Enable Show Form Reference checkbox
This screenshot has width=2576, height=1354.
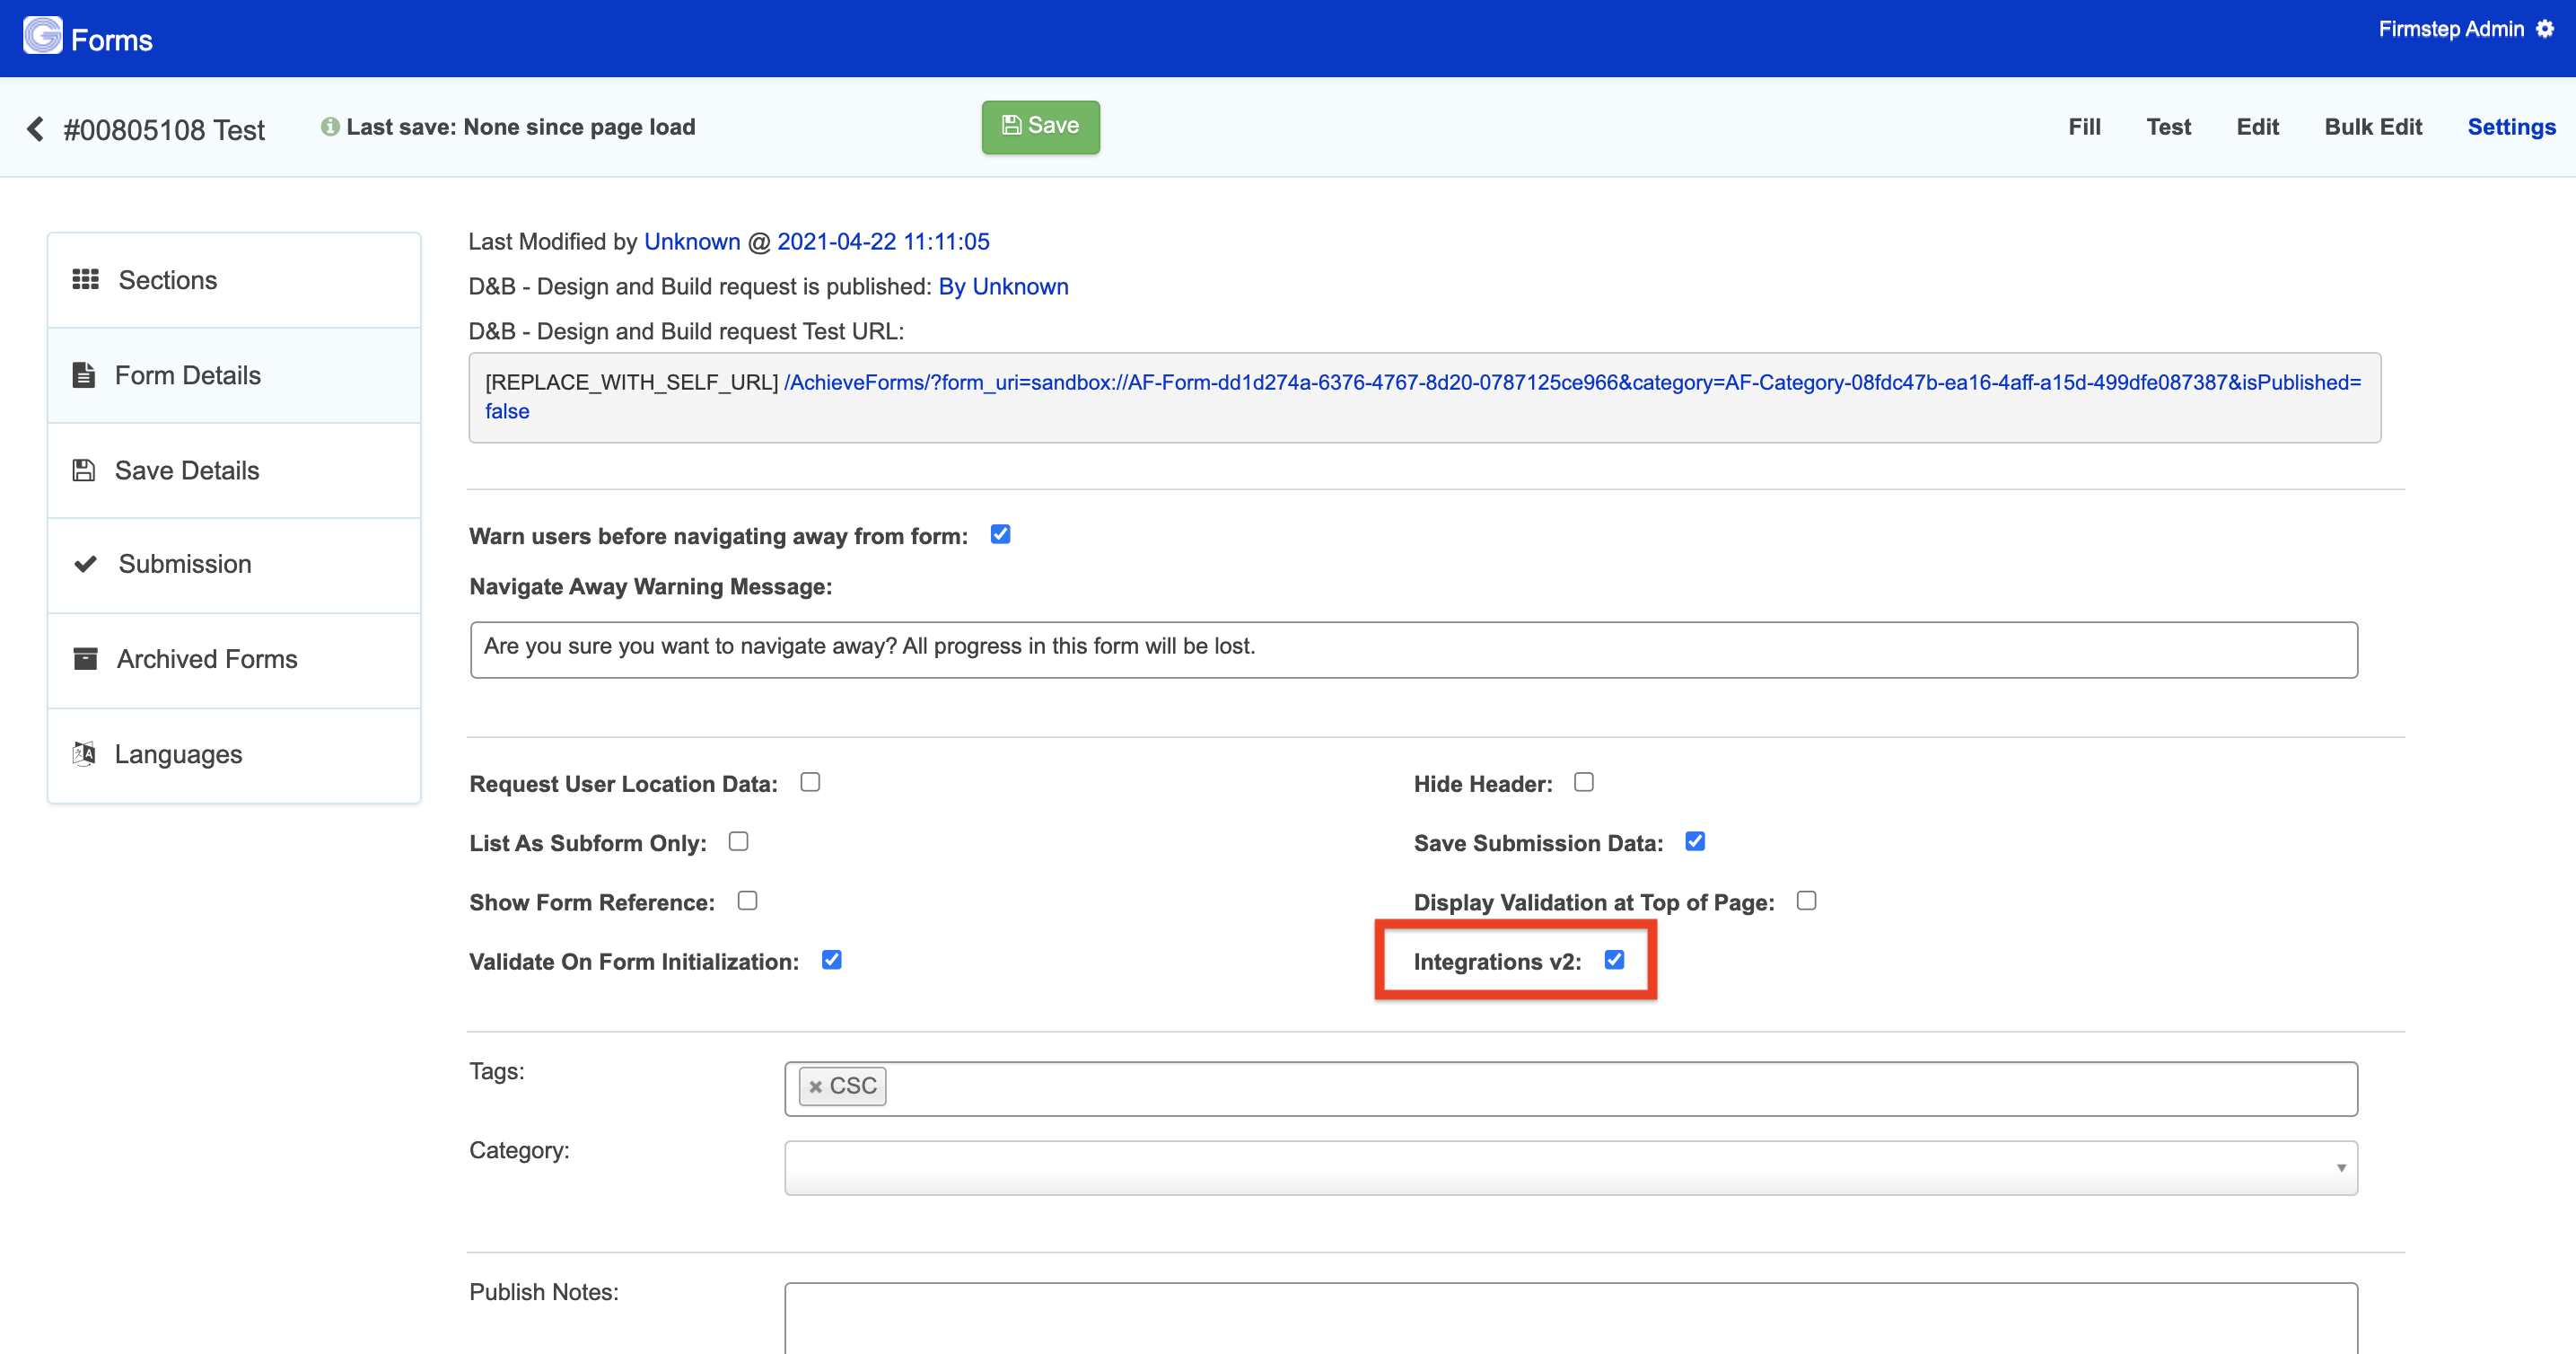point(747,900)
